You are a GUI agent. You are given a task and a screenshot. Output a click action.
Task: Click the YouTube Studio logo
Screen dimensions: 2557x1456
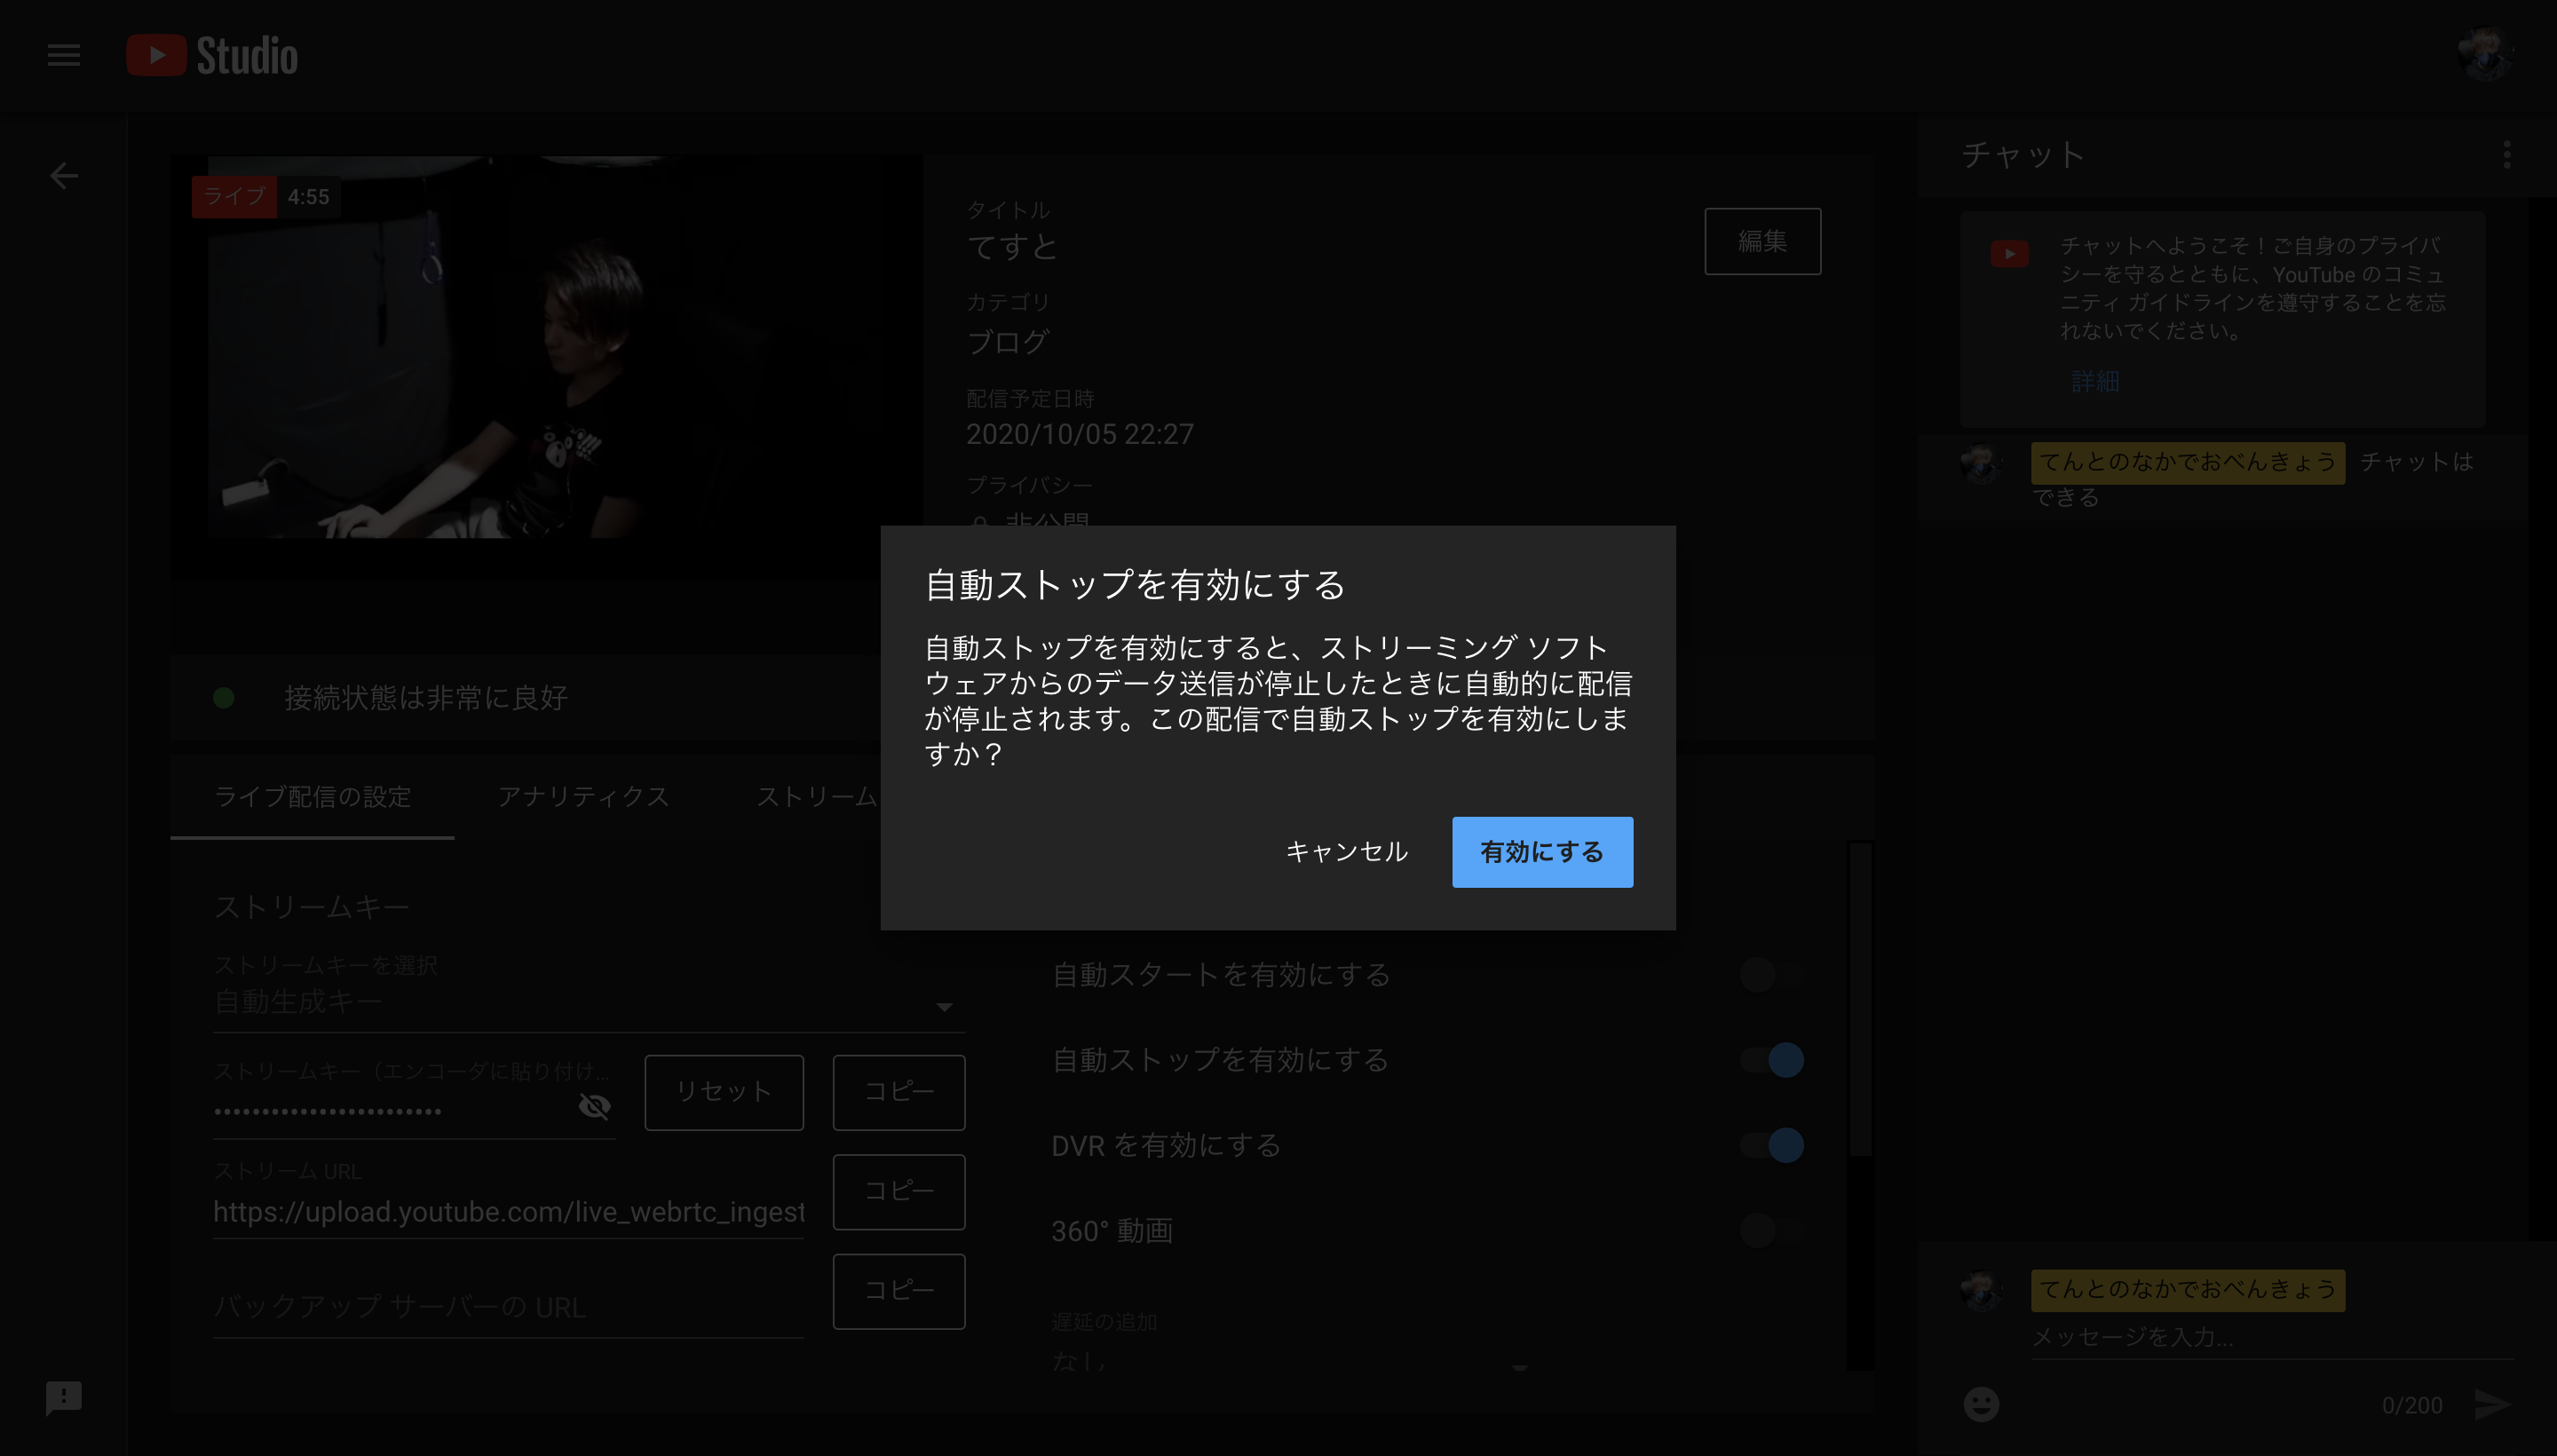(212, 55)
